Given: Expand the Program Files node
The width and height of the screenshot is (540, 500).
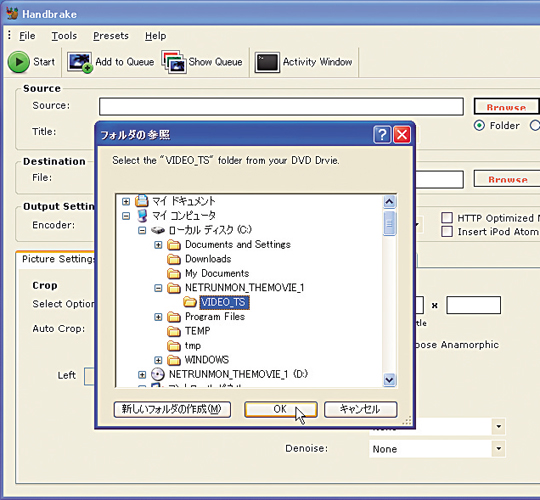Looking at the screenshot, I should 158,317.
